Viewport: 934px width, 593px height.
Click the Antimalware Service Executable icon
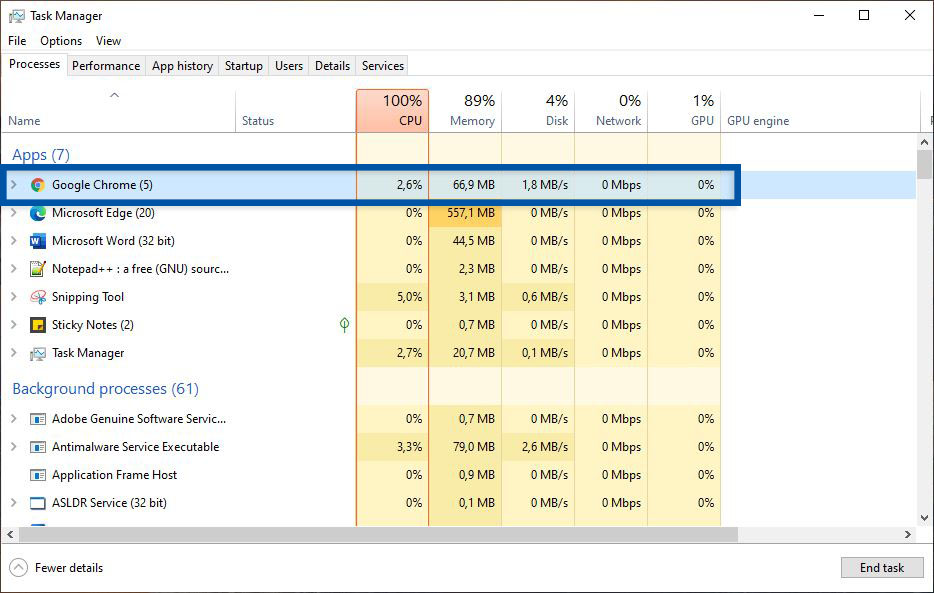pos(39,447)
